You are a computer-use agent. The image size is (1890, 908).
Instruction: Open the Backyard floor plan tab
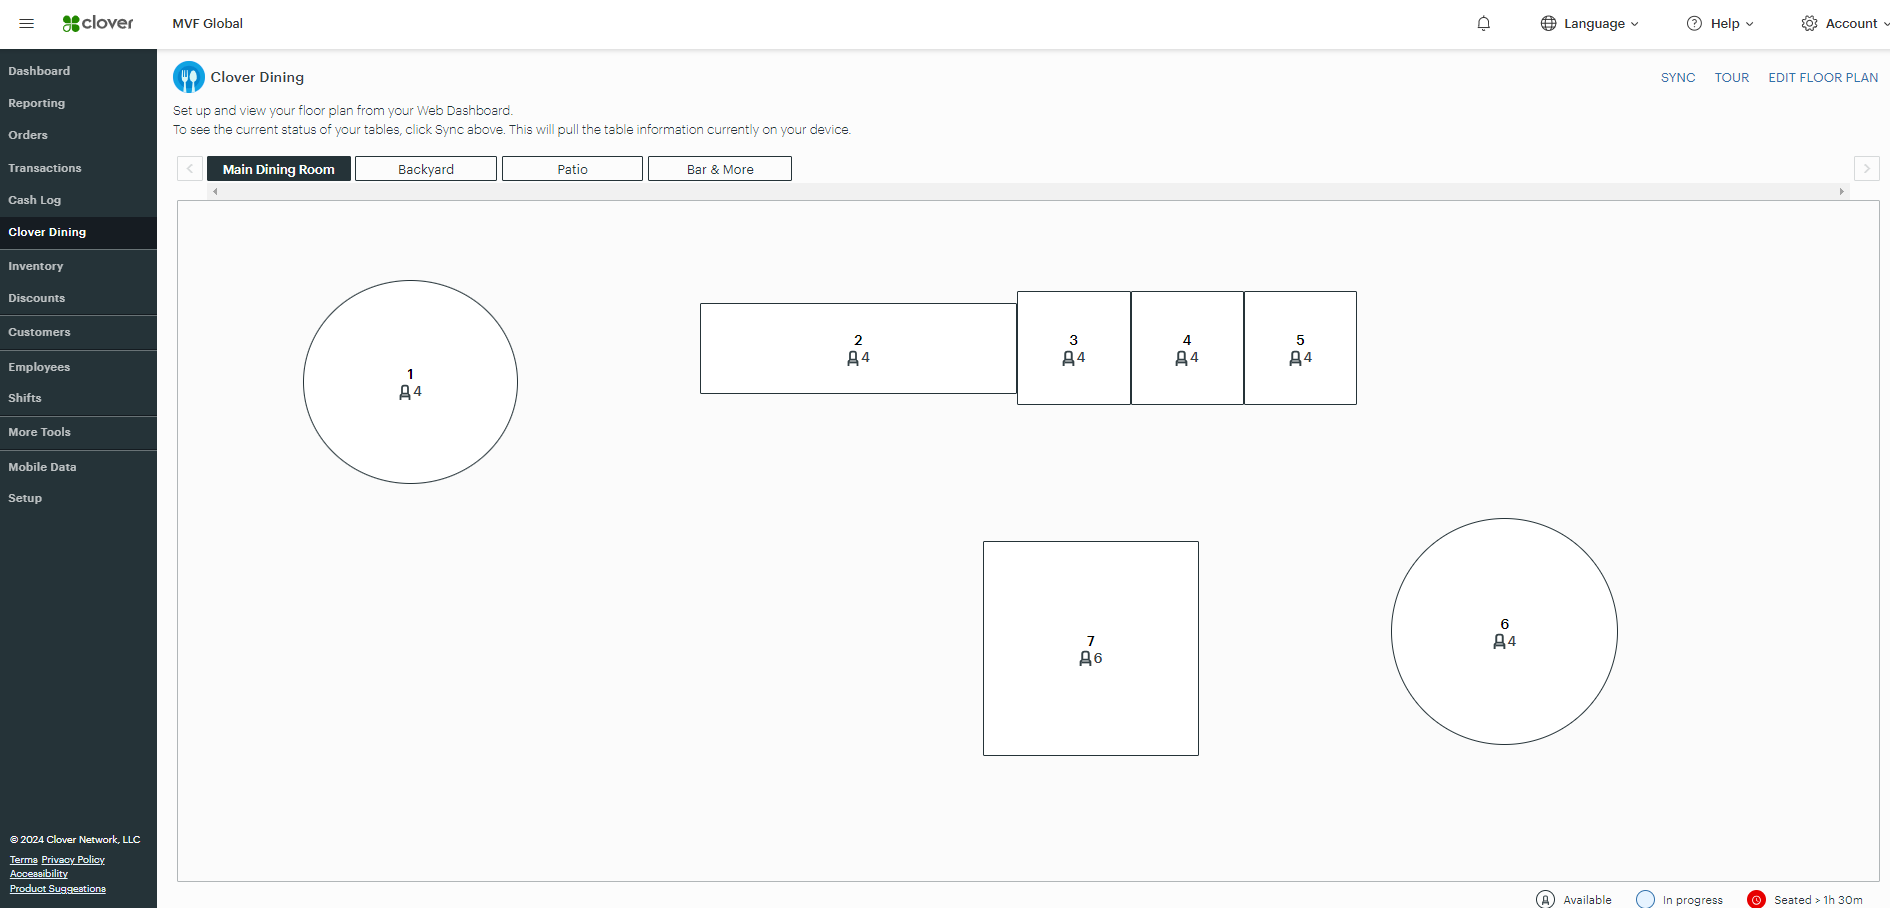(425, 168)
